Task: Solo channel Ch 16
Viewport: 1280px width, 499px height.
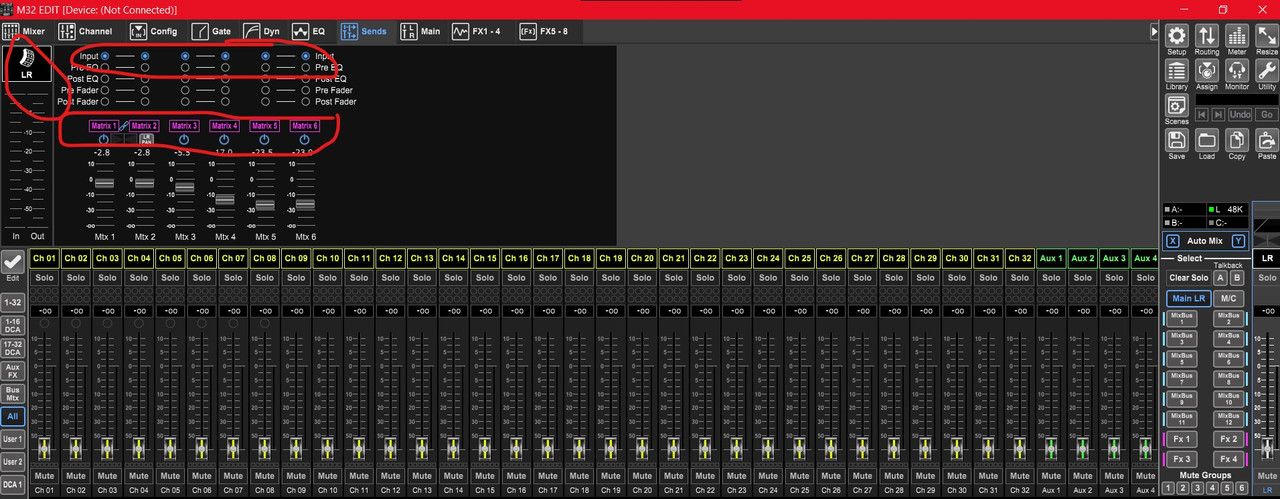Action: (516, 277)
